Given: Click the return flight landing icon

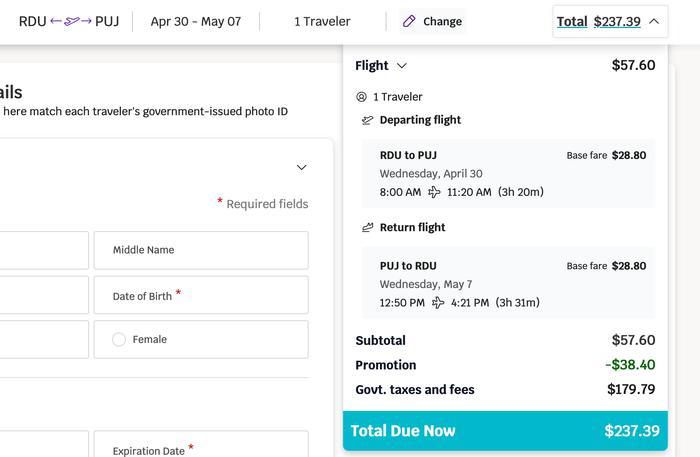Looking at the screenshot, I should coord(367,228).
